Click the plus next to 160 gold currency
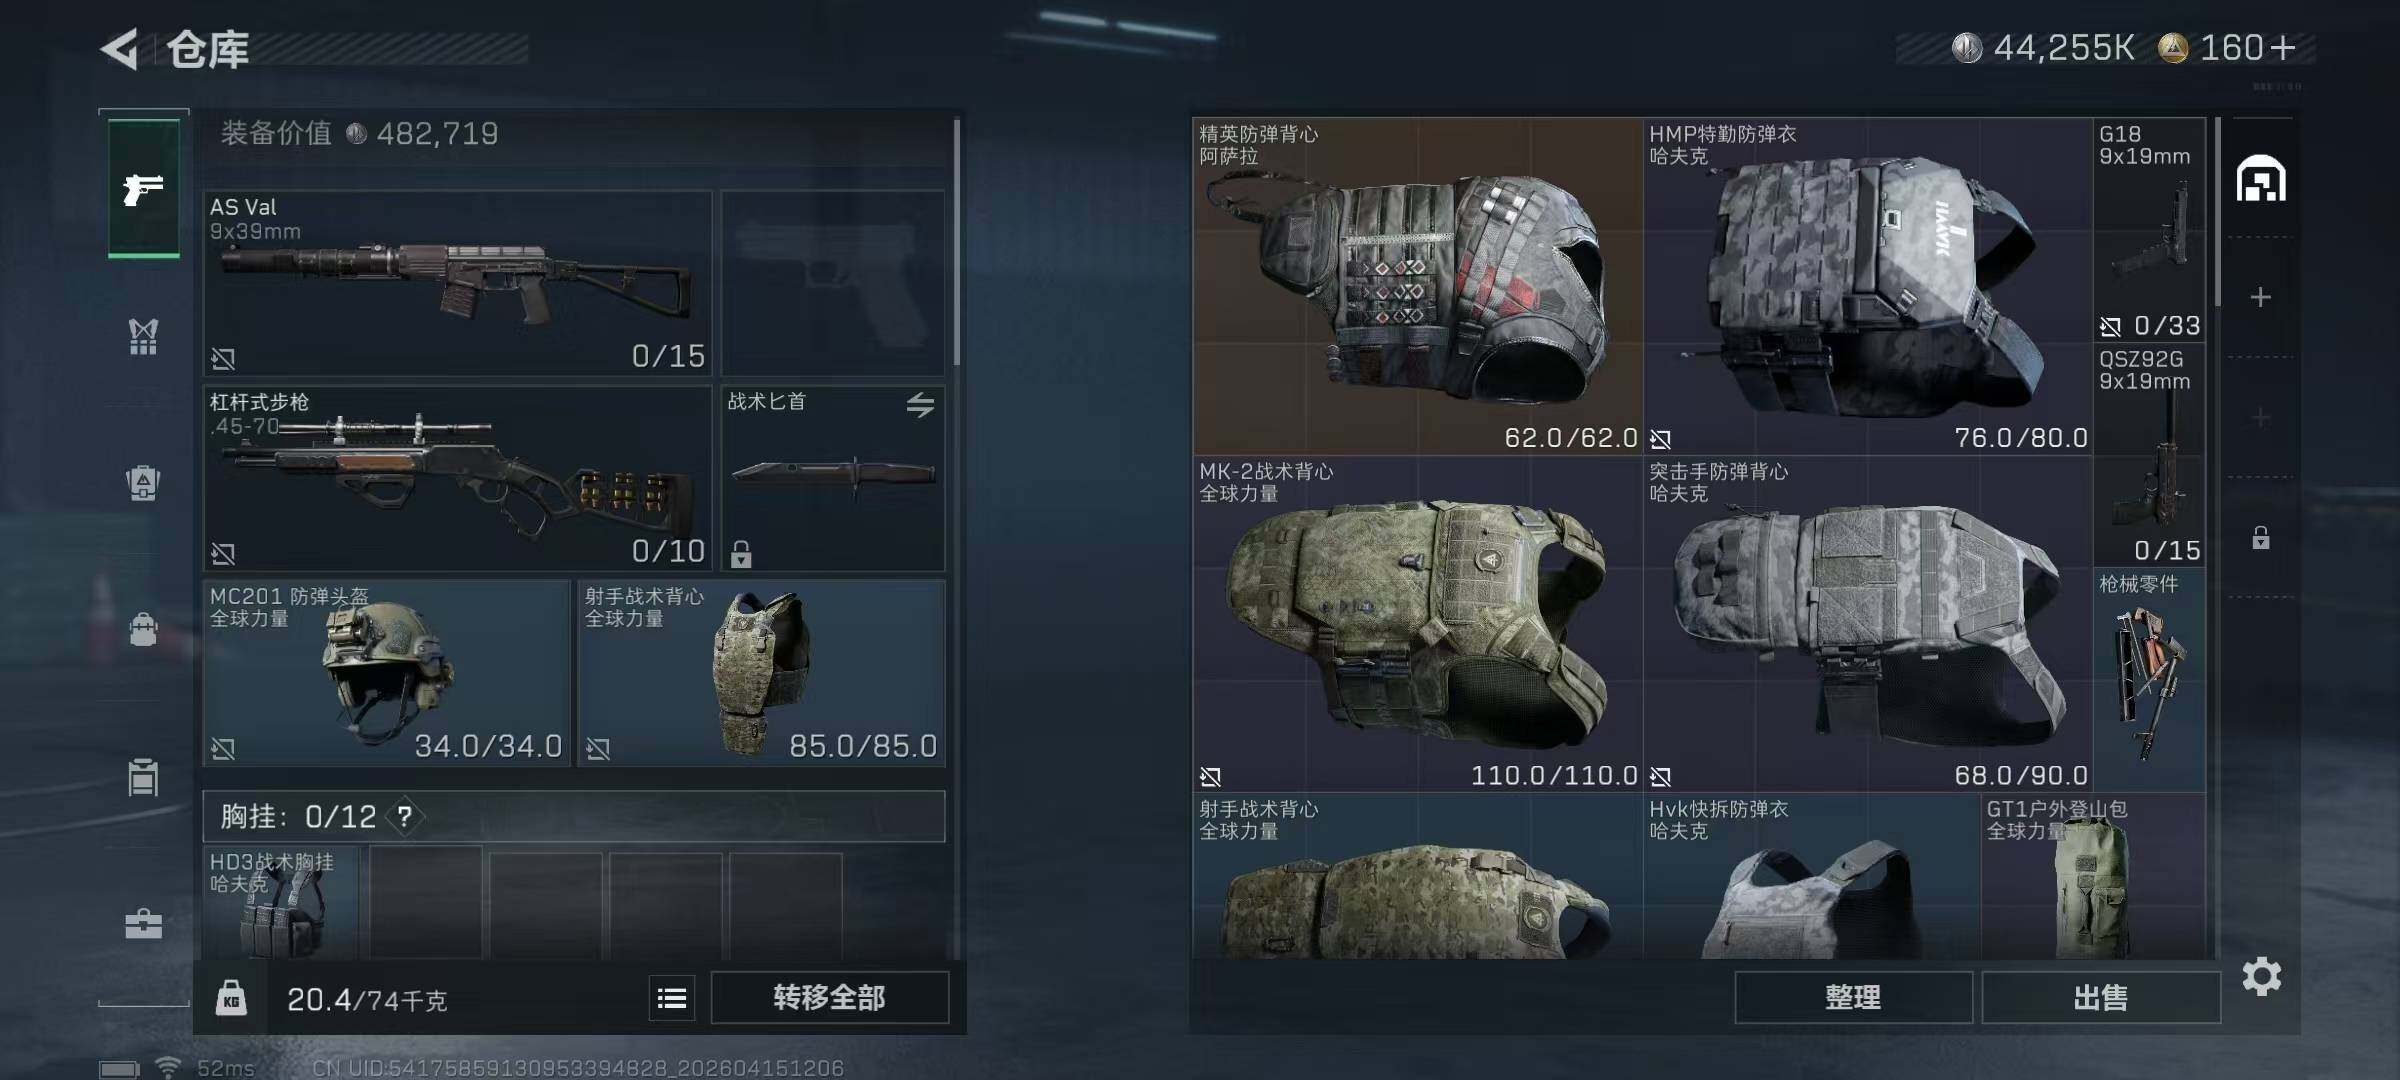Image resolution: width=2400 pixels, height=1080 pixels. click(2283, 47)
